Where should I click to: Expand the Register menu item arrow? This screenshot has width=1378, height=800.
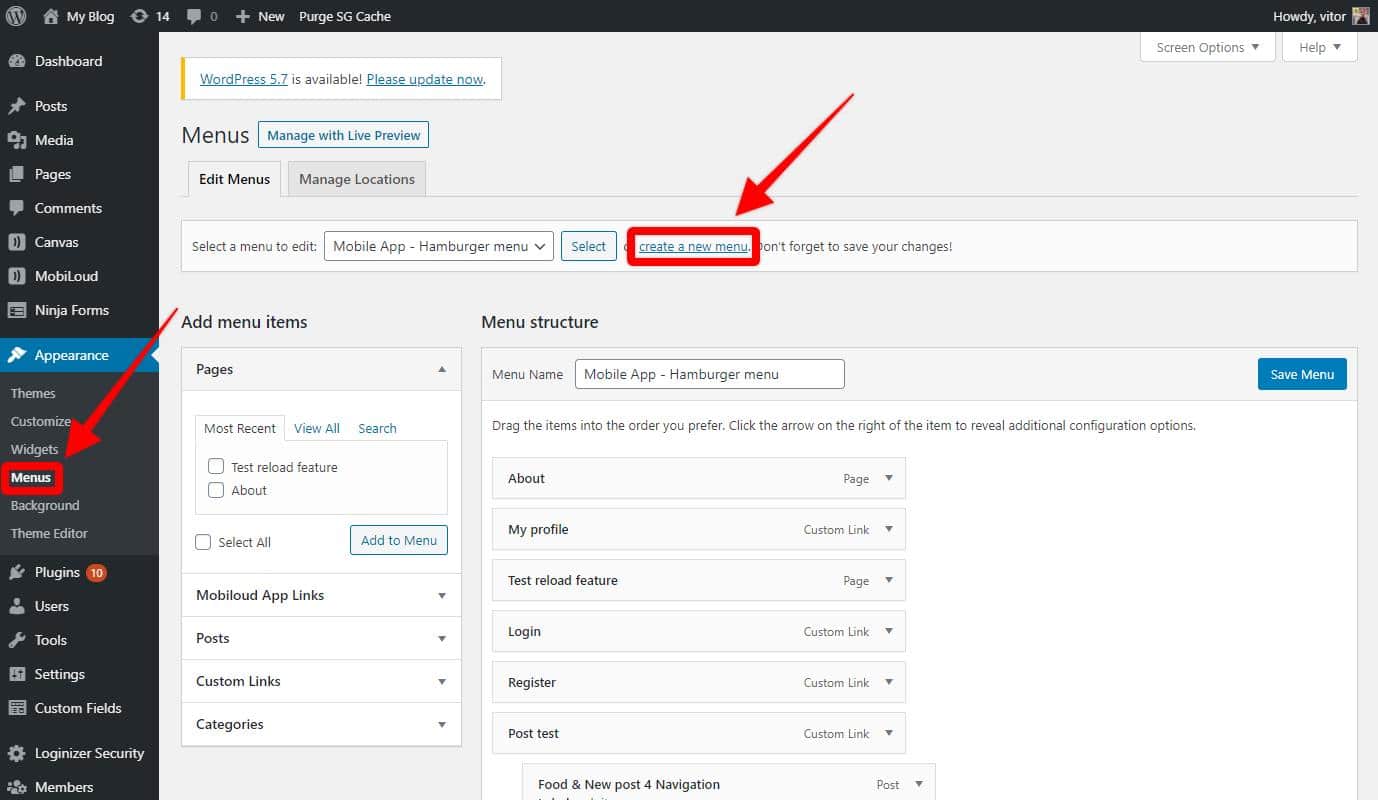click(x=889, y=682)
